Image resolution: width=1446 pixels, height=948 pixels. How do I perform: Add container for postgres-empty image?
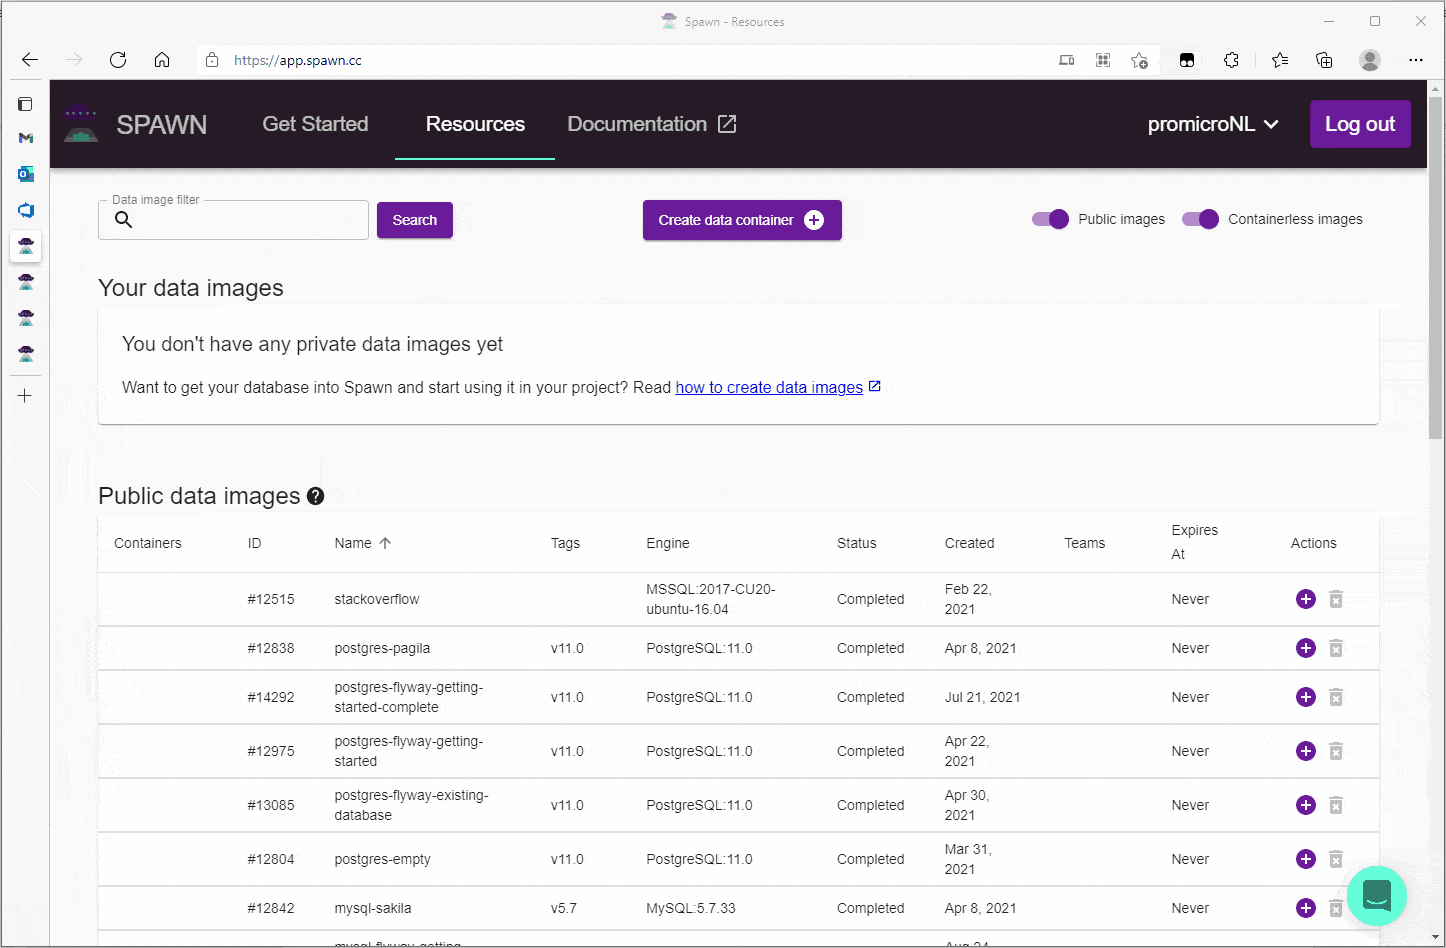click(x=1305, y=859)
